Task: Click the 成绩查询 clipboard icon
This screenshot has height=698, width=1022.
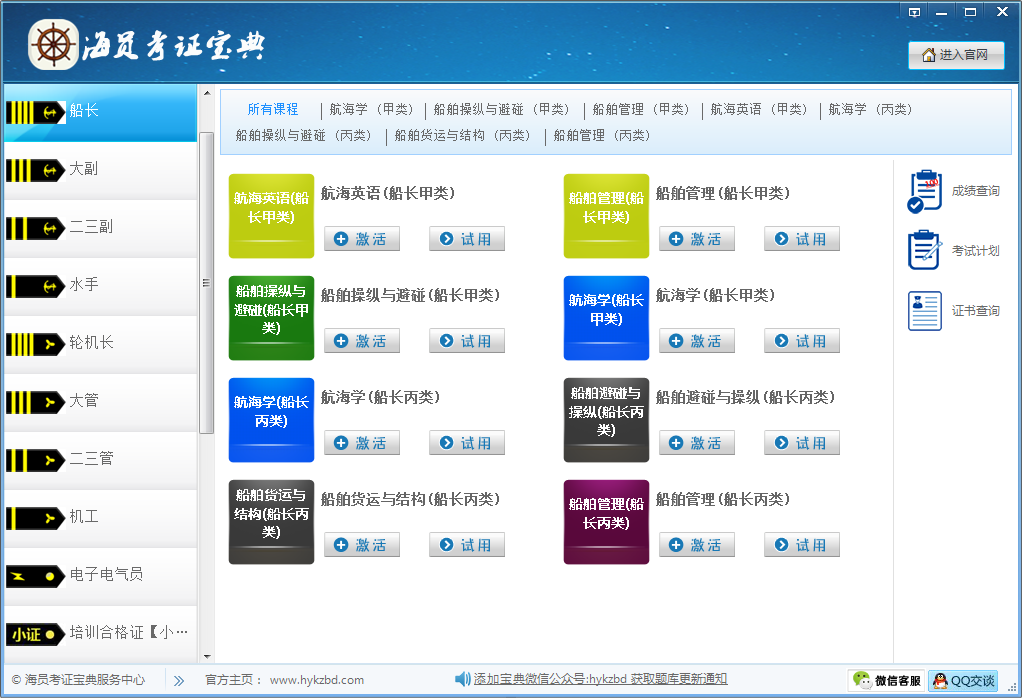Action: pos(925,191)
